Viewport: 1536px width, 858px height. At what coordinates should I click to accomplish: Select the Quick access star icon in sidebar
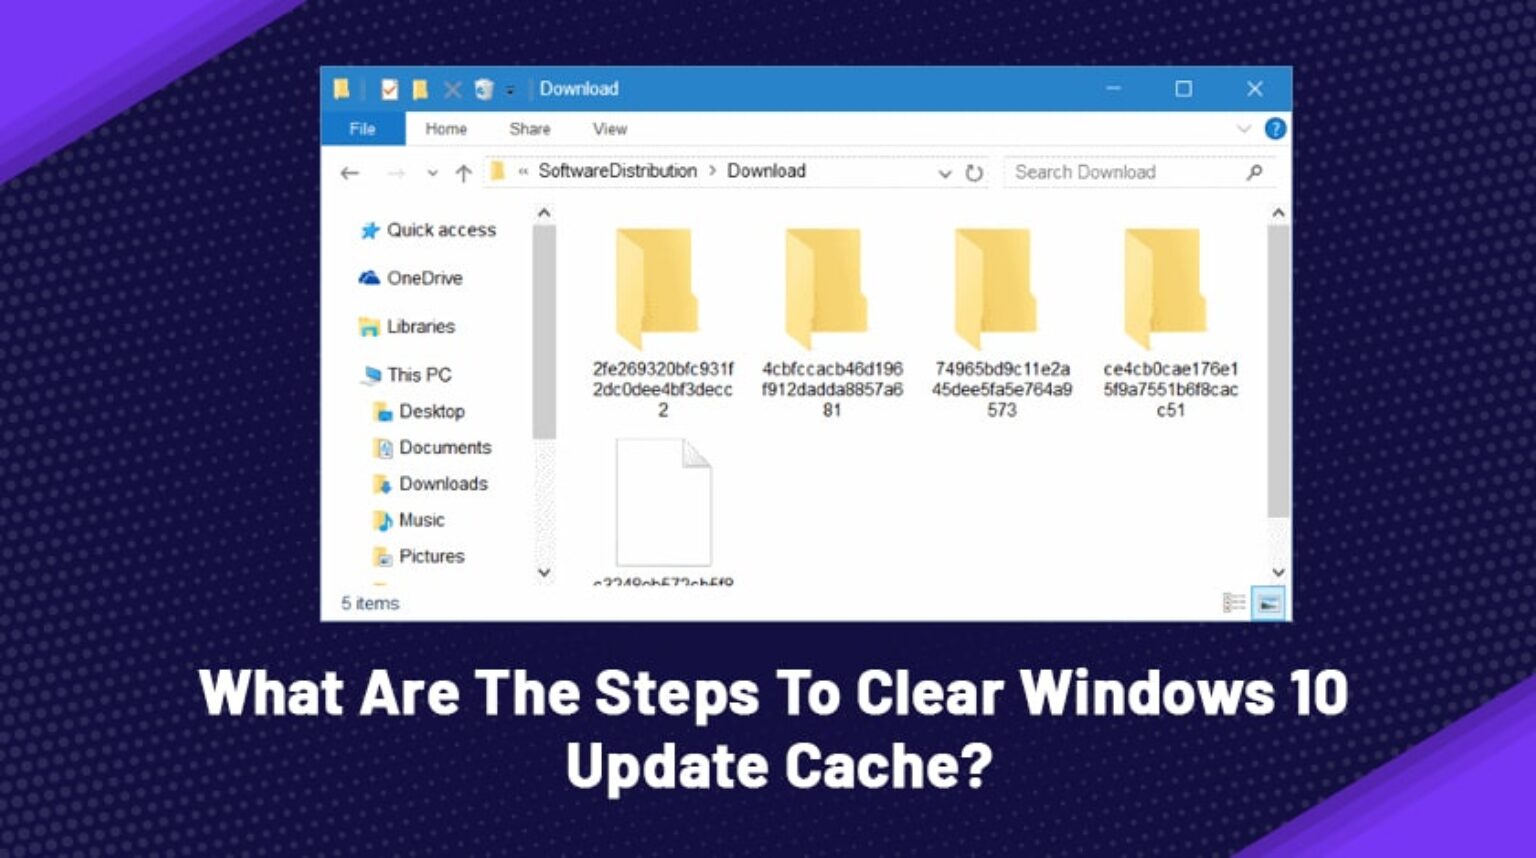click(370, 230)
